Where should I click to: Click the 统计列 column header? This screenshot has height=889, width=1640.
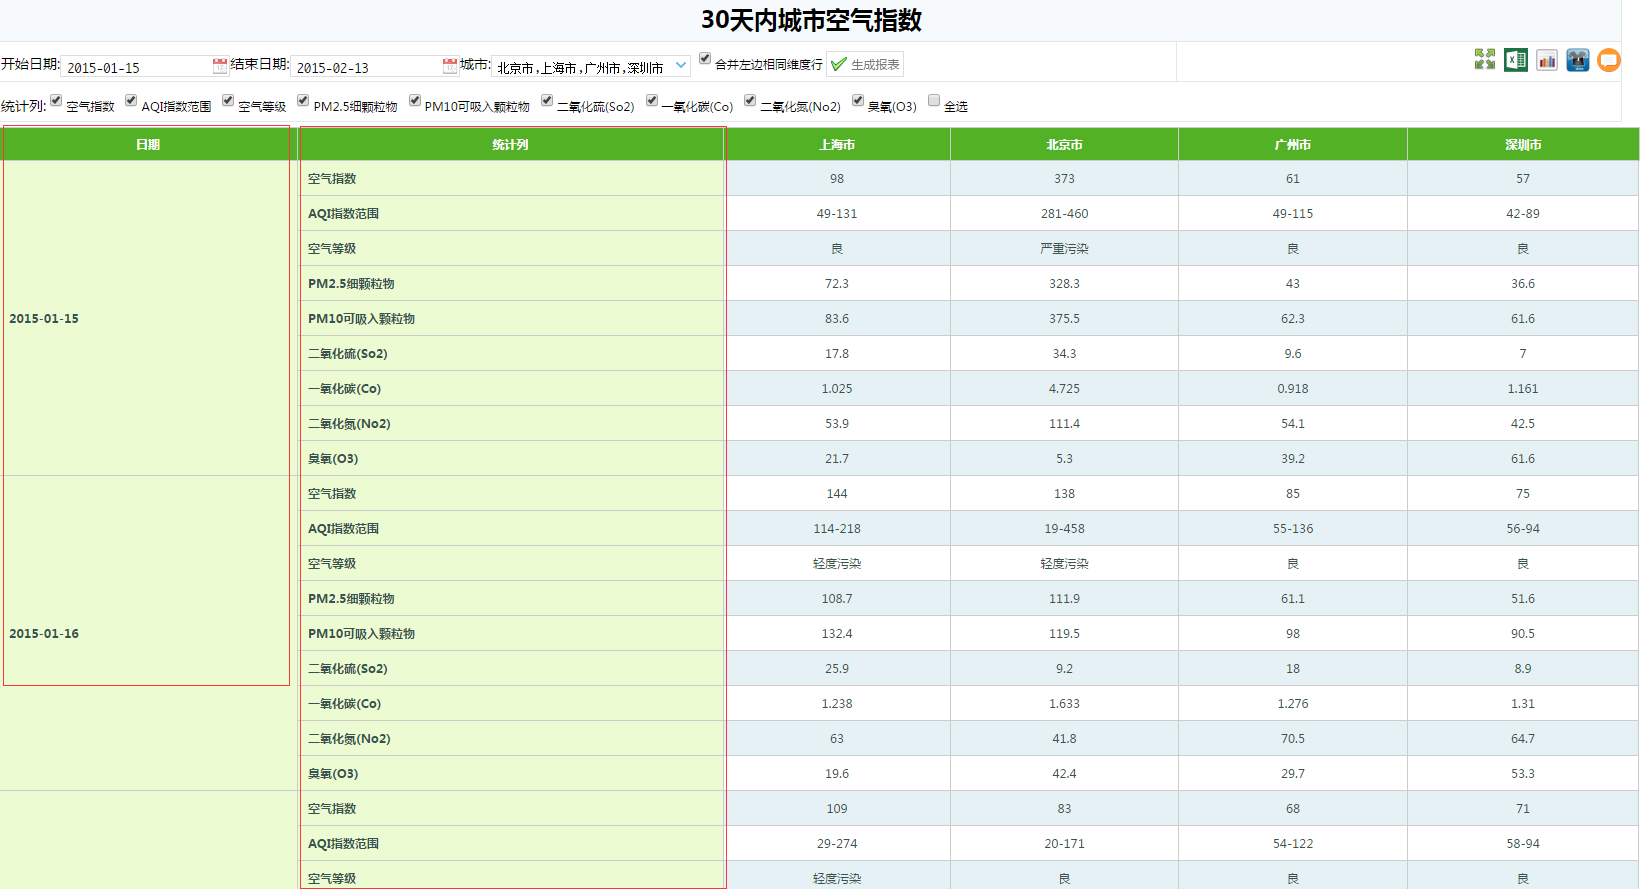[511, 144]
